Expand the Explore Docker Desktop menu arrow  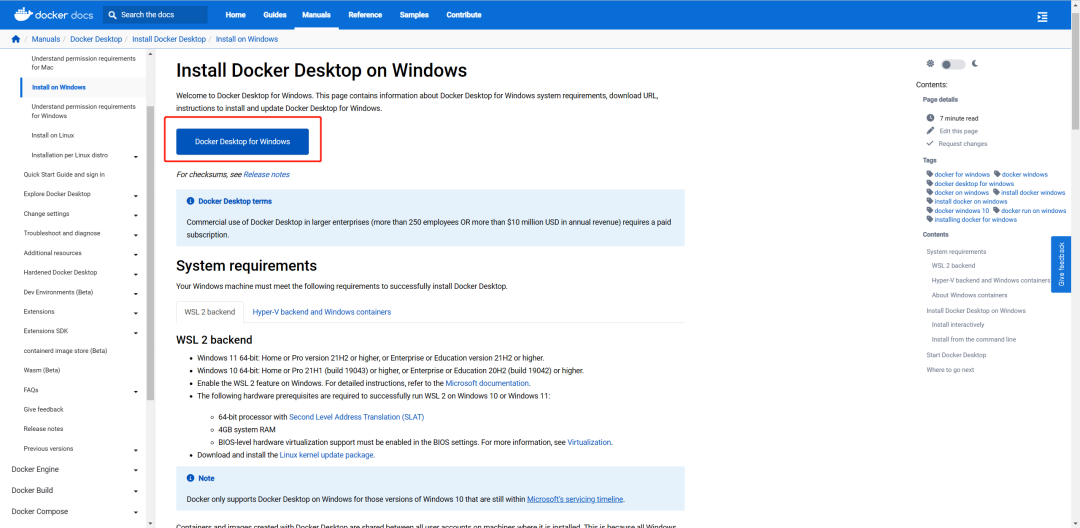pyautogui.click(x=136, y=196)
